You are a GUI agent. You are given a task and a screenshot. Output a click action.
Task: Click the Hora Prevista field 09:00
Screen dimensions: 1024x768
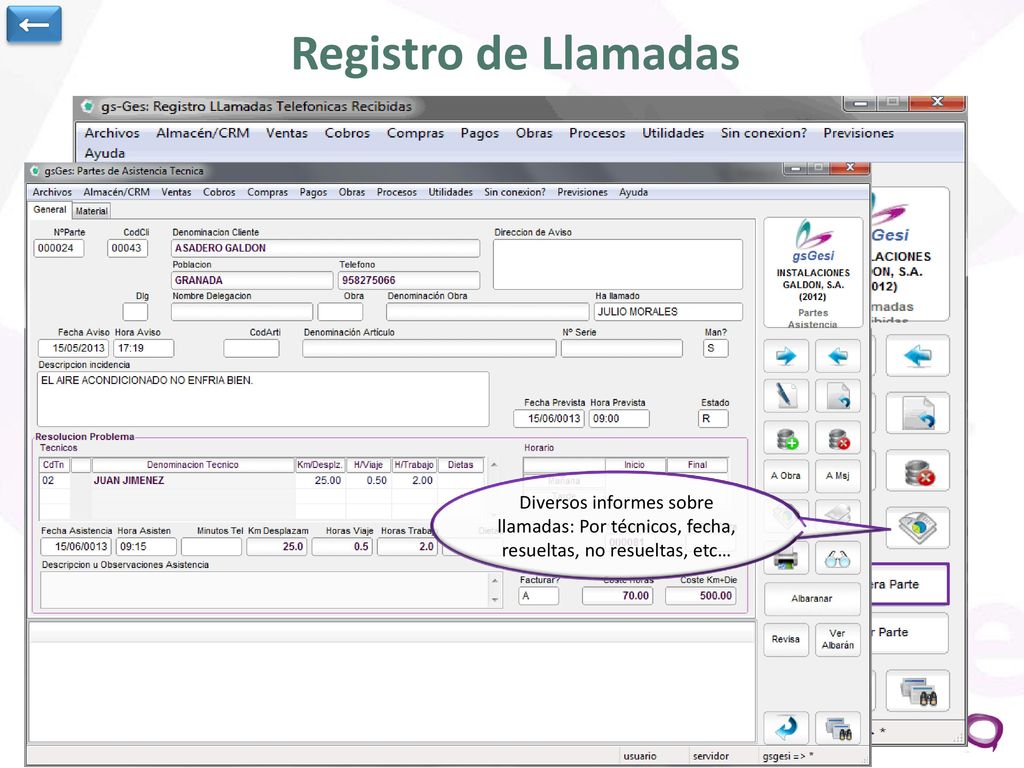[x=619, y=419]
